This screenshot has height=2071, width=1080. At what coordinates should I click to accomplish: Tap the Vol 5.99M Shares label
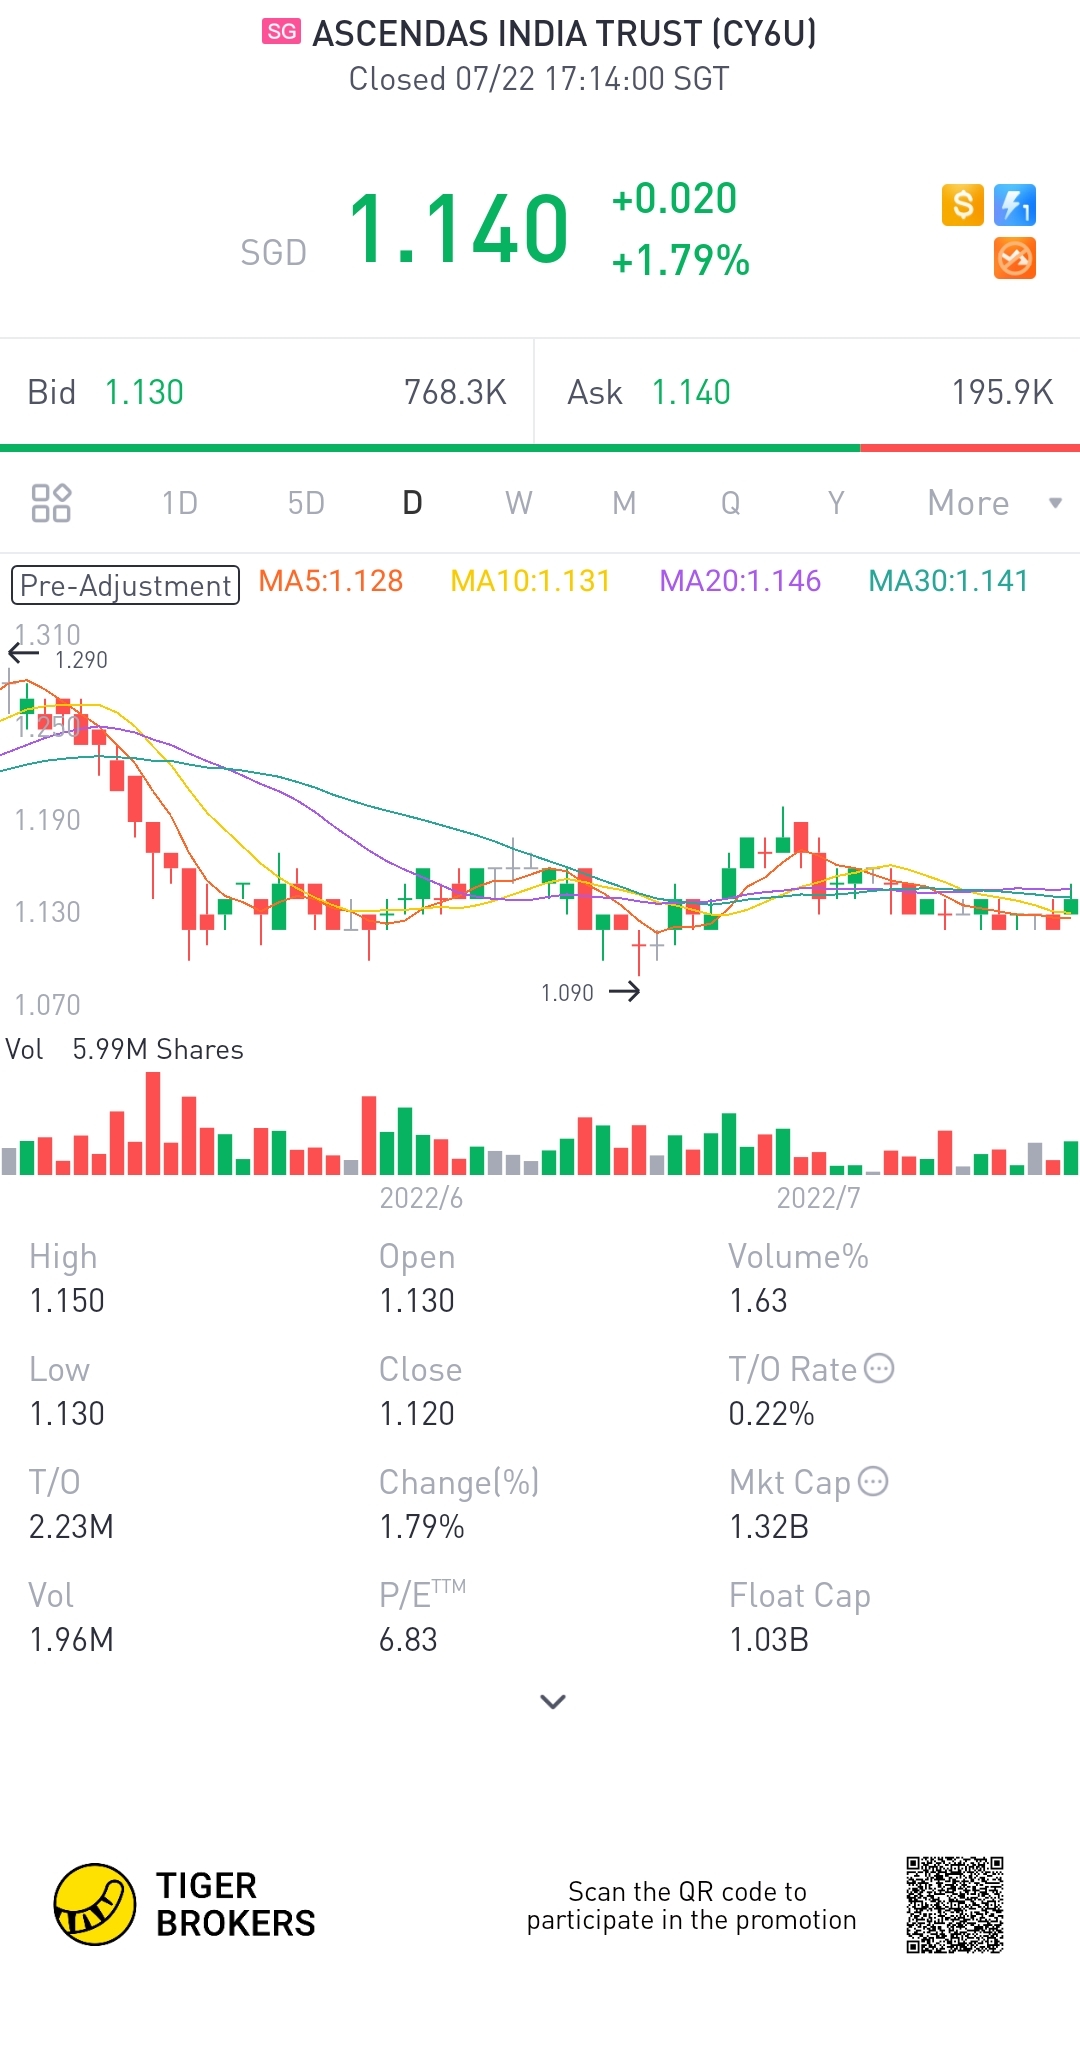125,1049
